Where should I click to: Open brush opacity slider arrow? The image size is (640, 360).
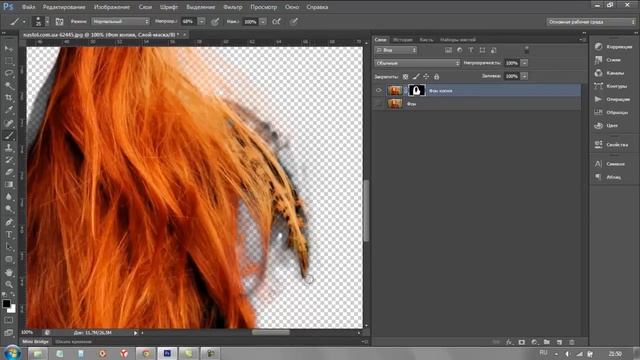[201, 21]
